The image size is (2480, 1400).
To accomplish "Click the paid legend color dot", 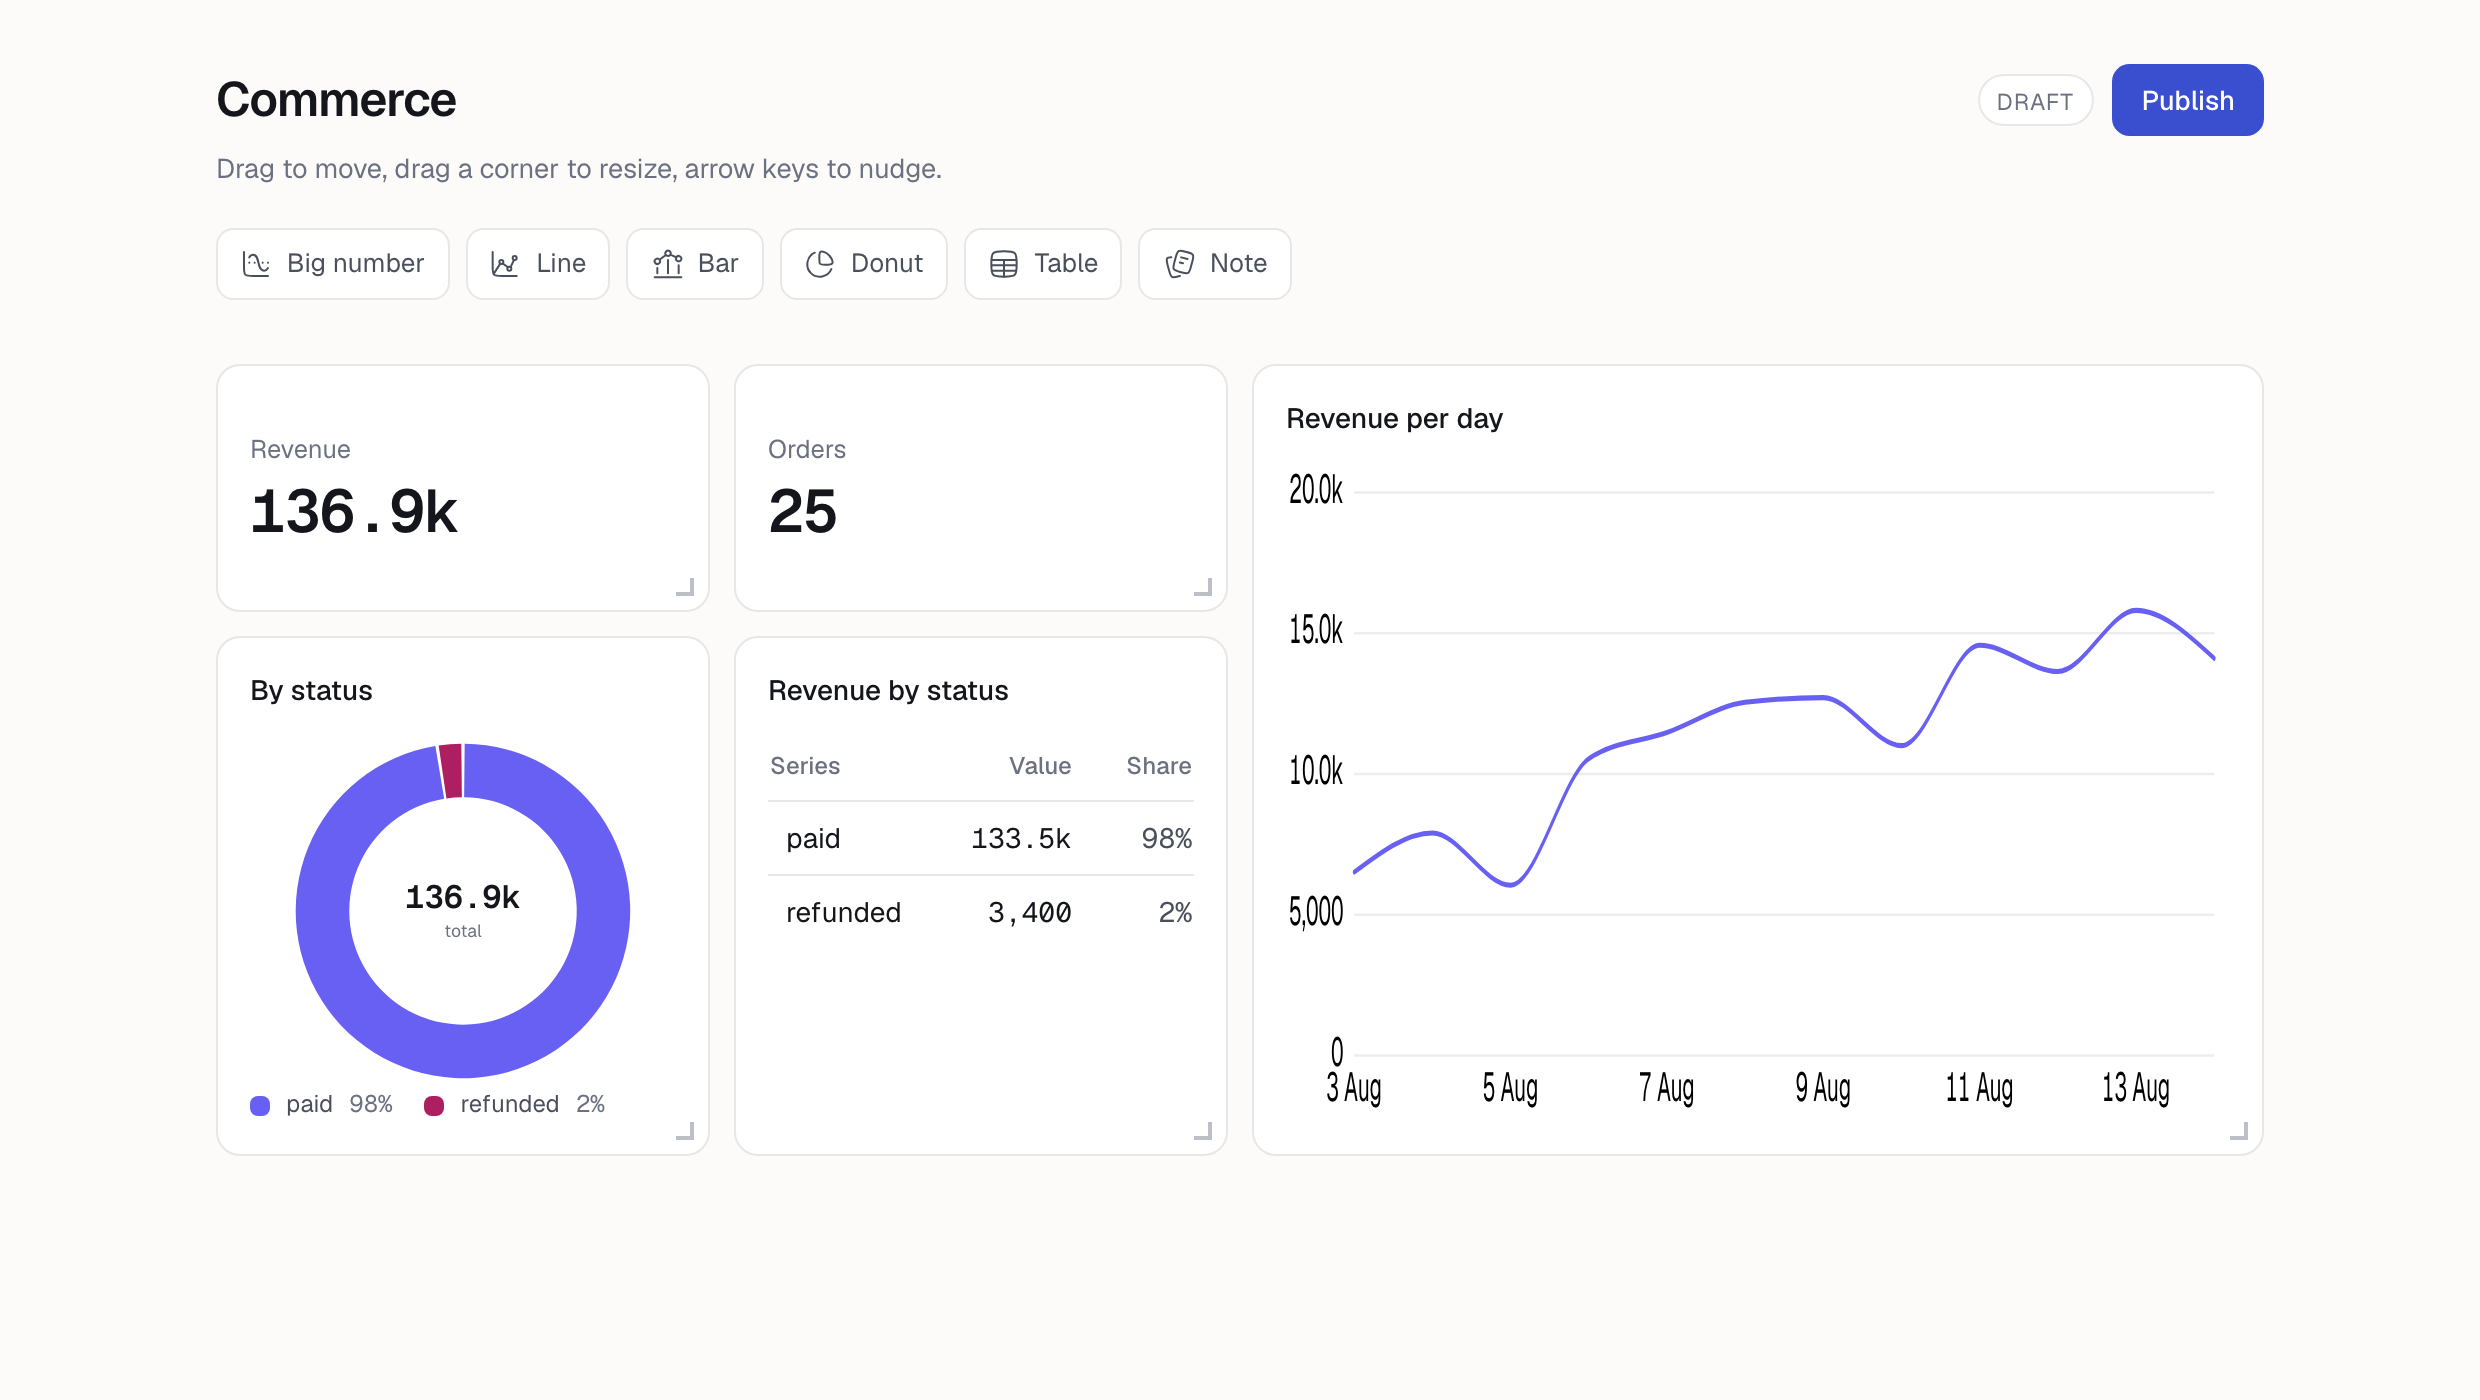I will [260, 1105].
